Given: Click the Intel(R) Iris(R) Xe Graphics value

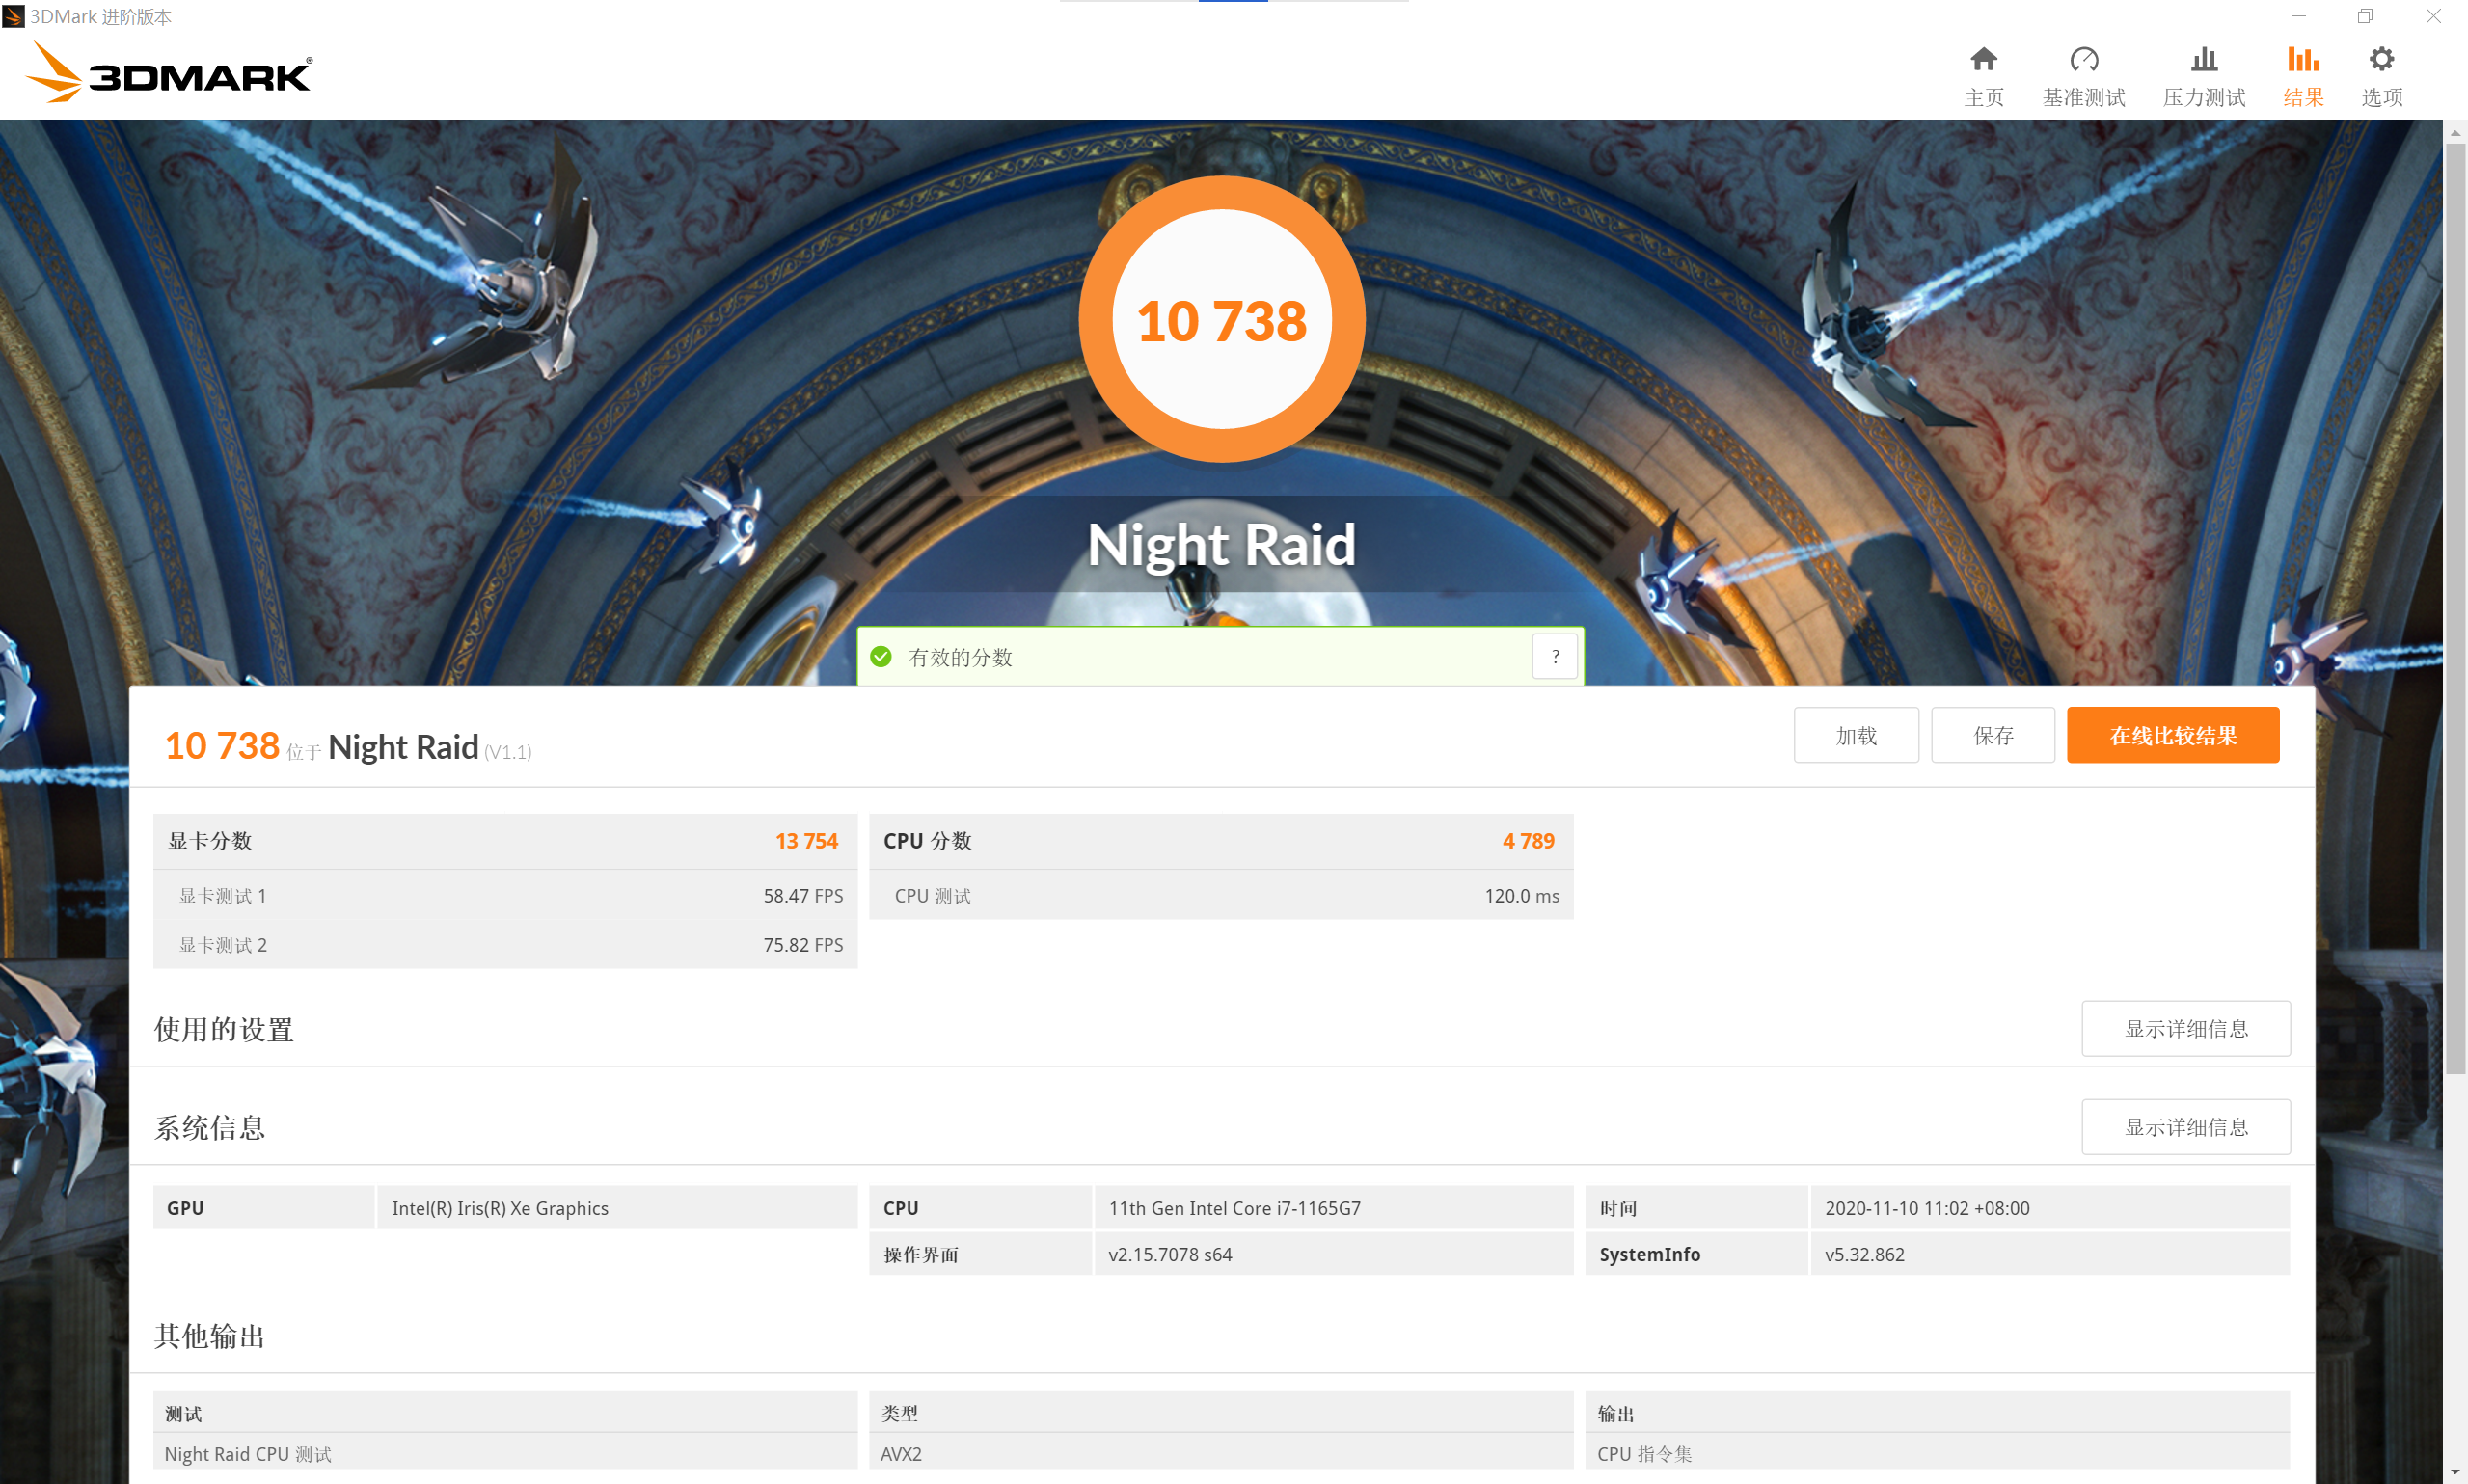Looking at the screenshot, I should coord(500,1208).
